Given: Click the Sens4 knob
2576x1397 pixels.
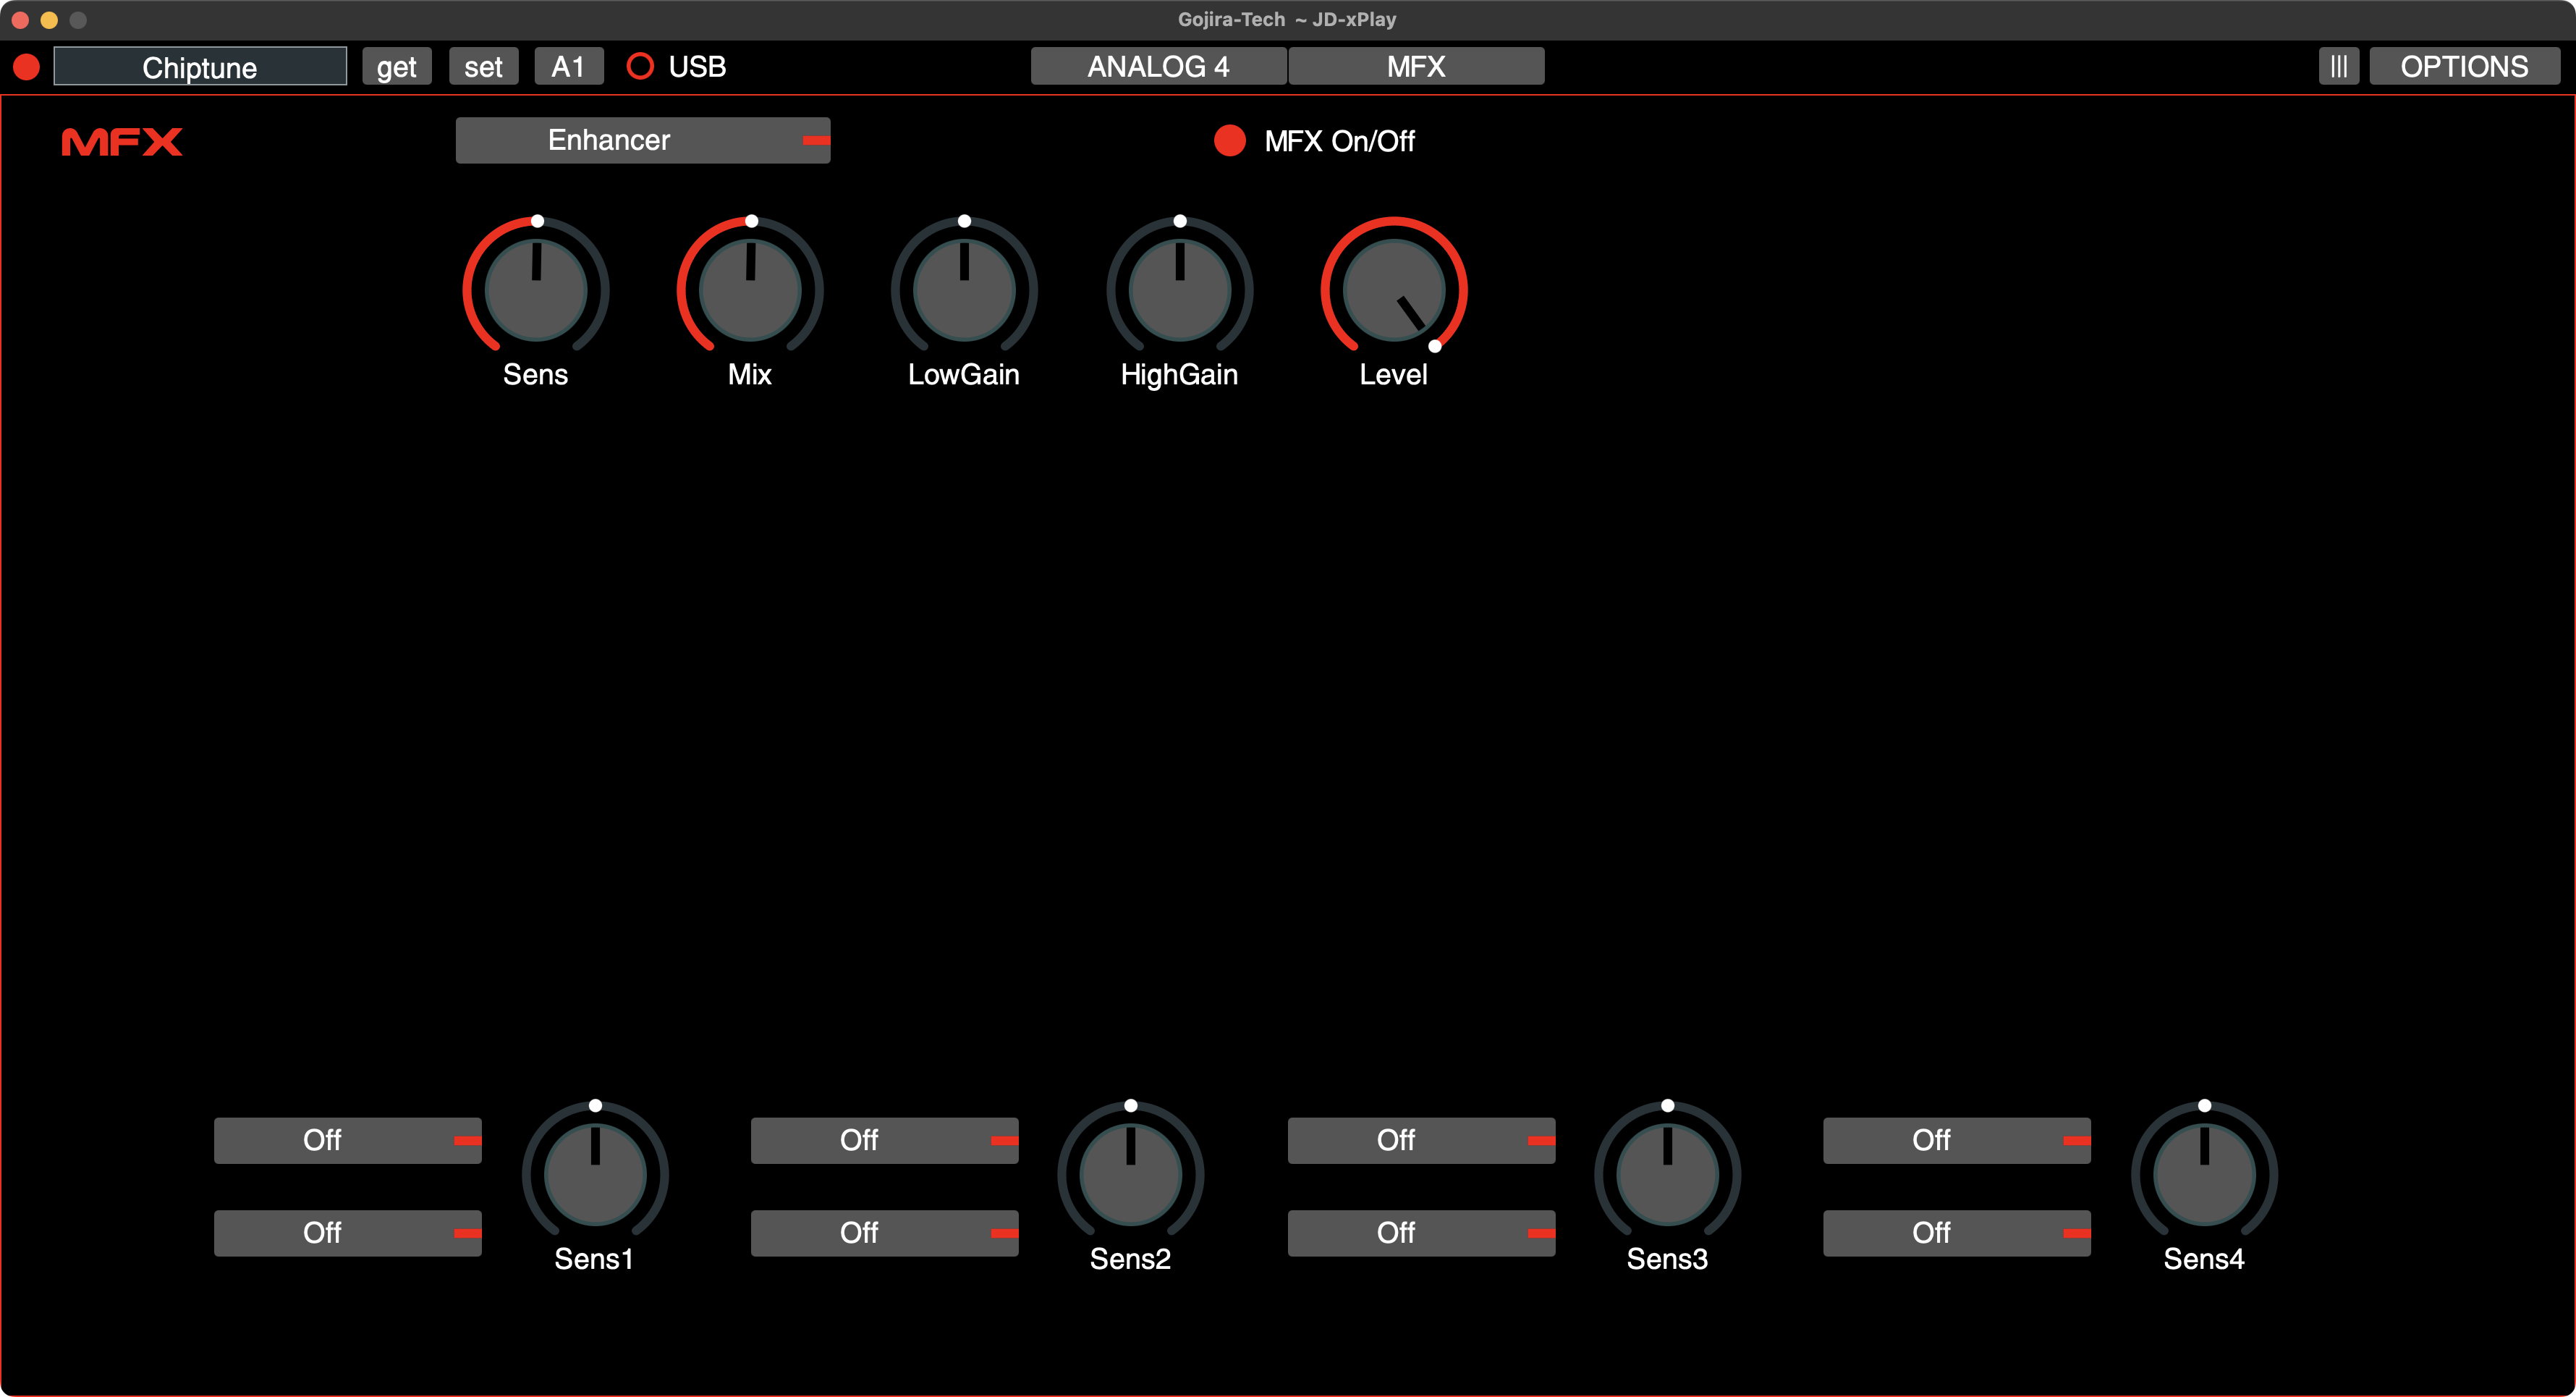Looking at the screenshot, I should (x=2204, y=1174).
